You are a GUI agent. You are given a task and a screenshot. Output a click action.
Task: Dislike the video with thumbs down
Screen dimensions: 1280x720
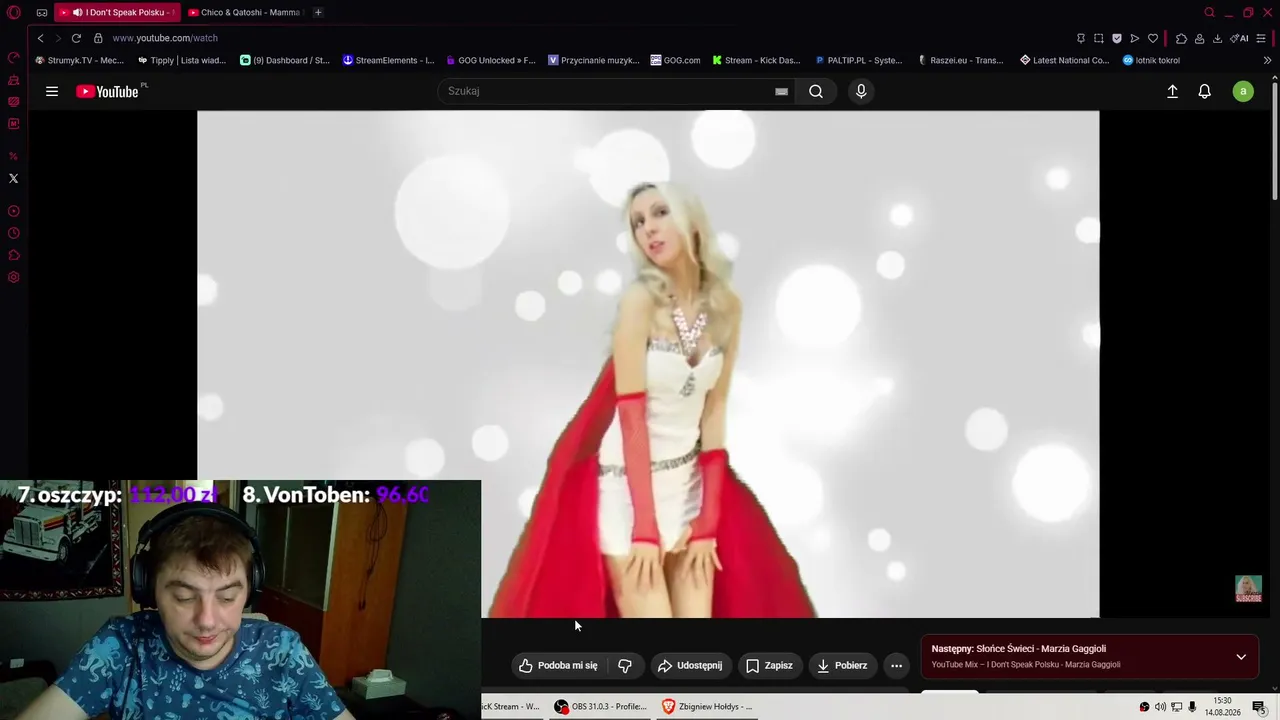pyautogui.click(x=625, y=665)
